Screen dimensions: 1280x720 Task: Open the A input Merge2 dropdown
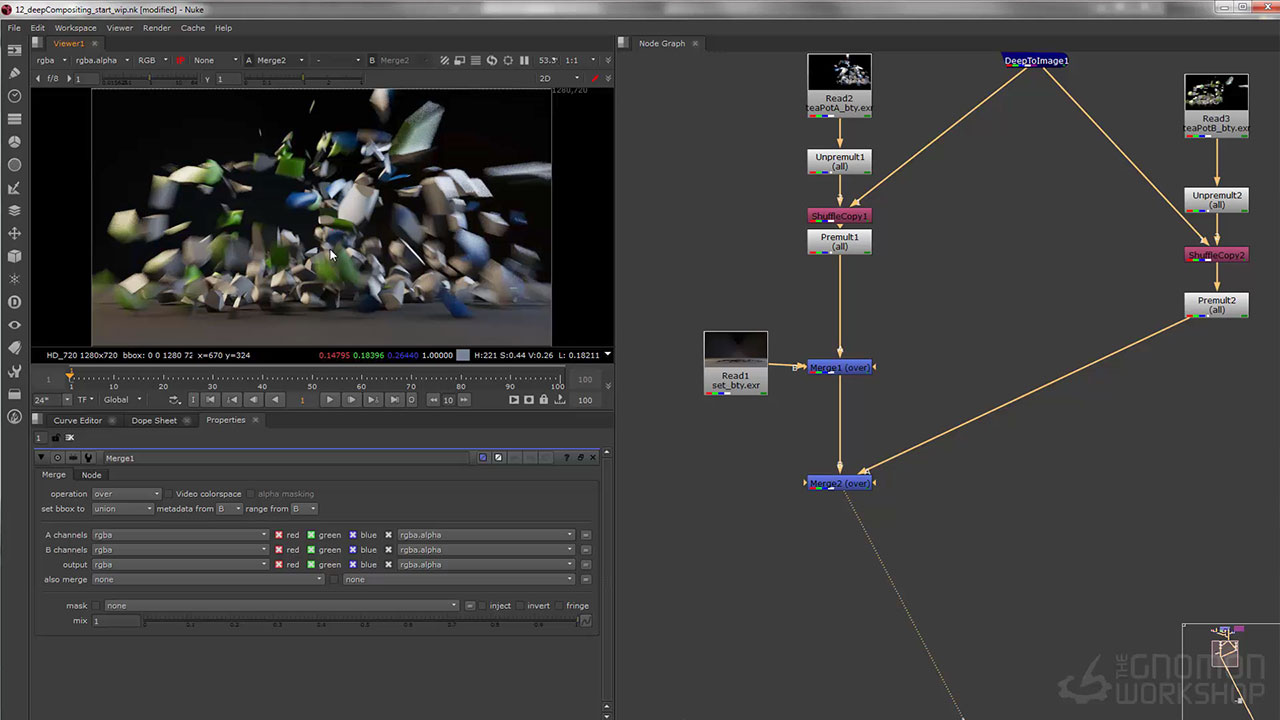(281, 60)
